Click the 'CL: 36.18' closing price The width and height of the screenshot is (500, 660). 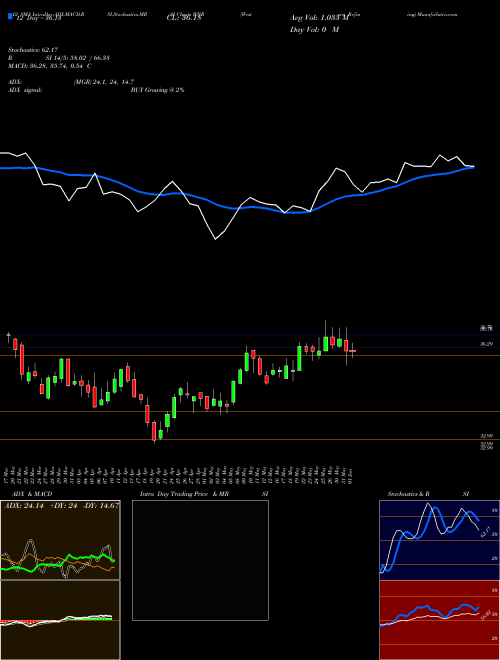pyautogui.click(x=184, y=19)
